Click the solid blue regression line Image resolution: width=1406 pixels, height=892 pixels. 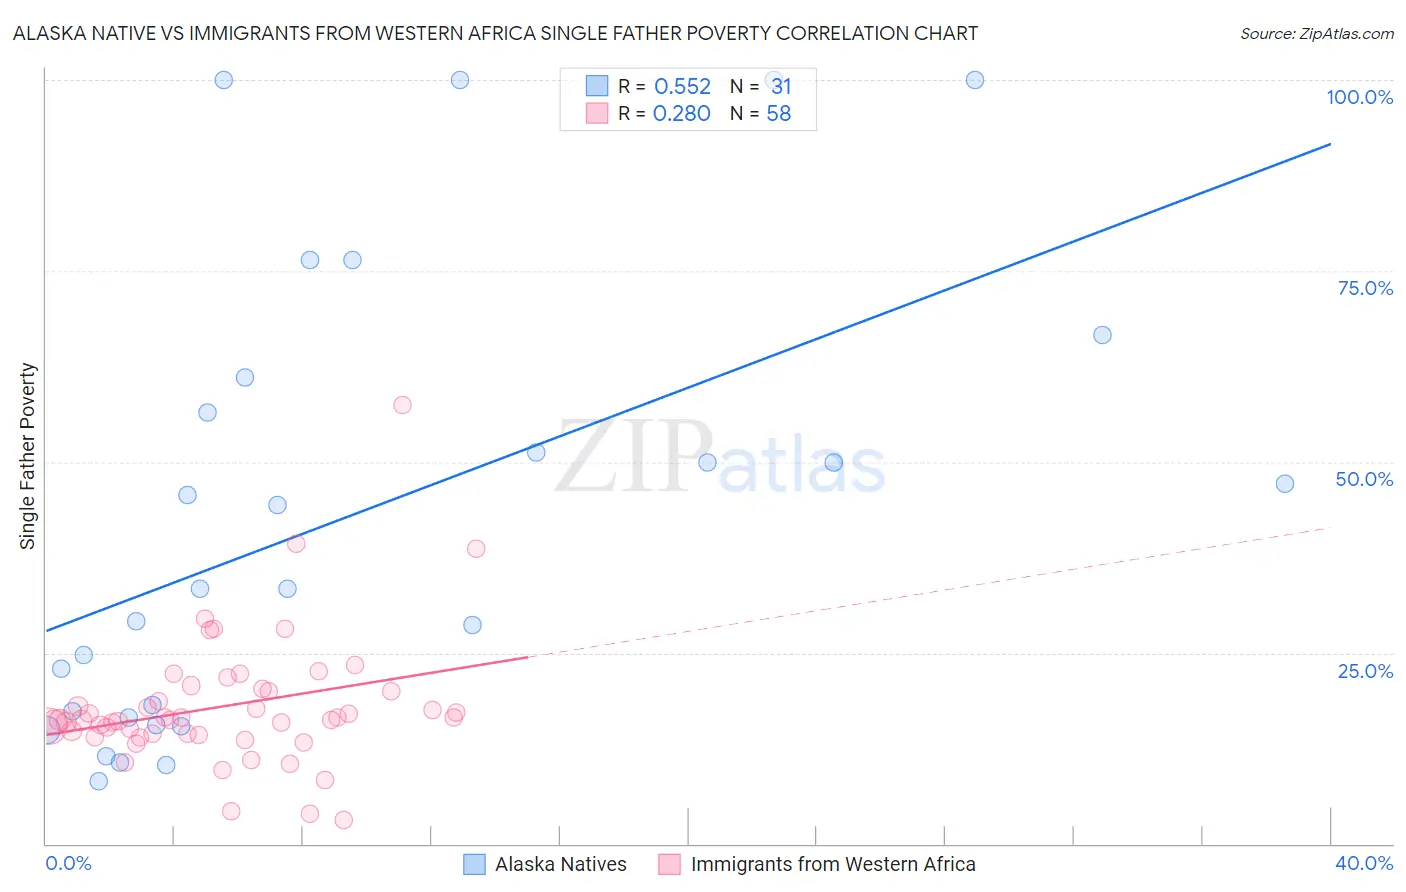point(688,387)
